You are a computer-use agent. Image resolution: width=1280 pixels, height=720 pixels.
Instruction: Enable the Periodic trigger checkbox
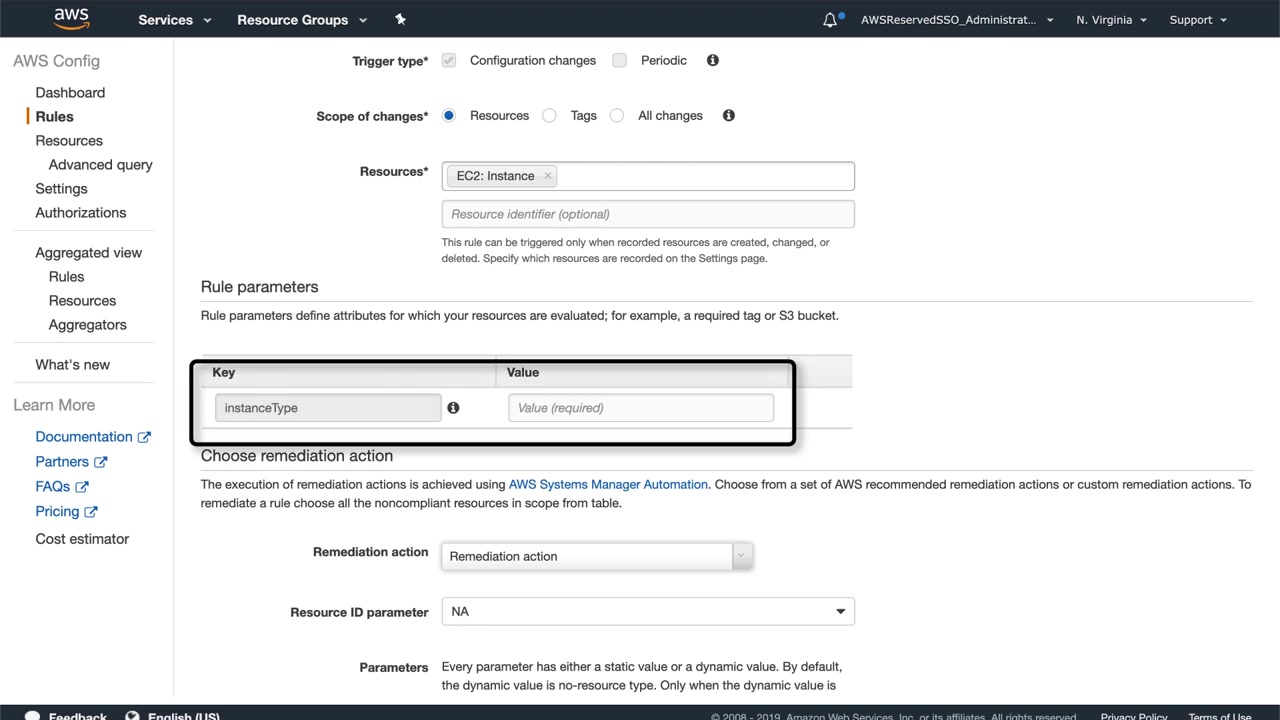point(620,60)
